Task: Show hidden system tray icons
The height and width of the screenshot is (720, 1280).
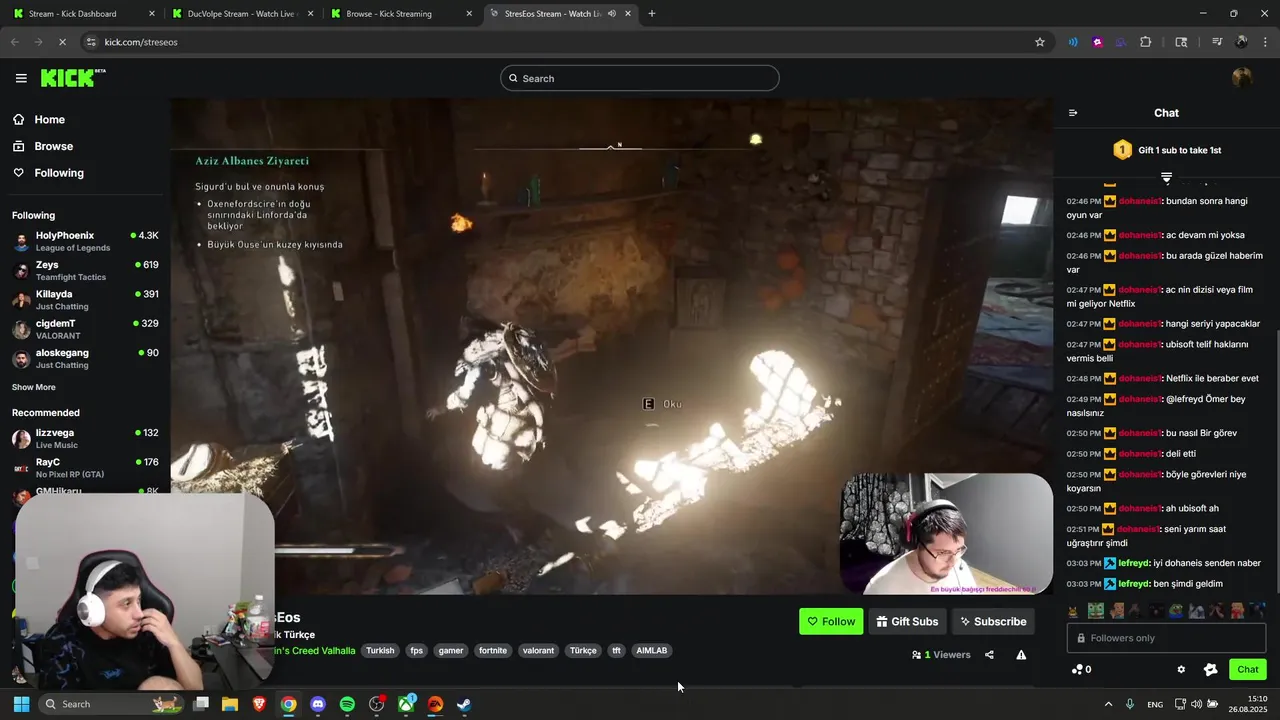Action: (1108, 704)
